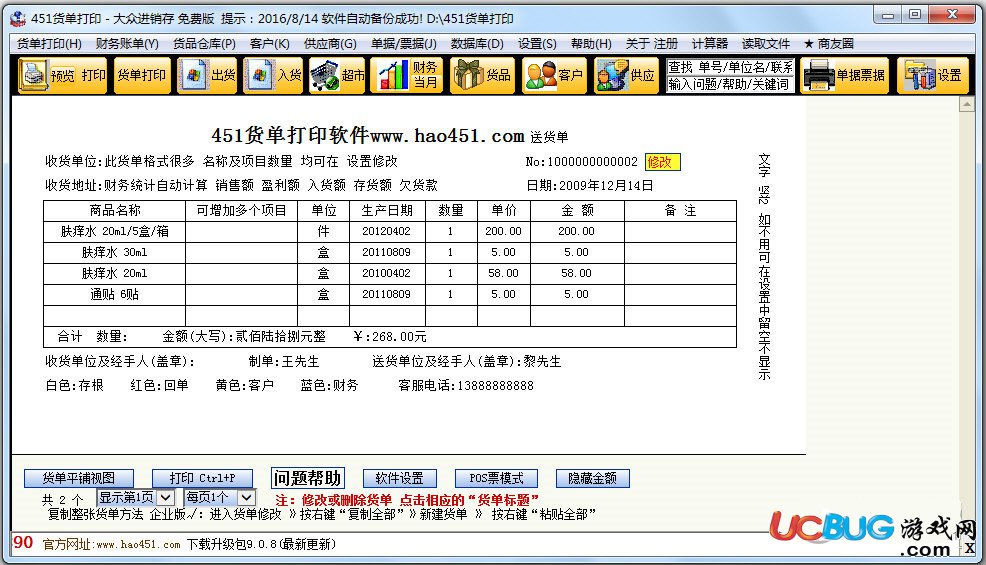Image resolution: width=986 pixels, height=565 pixels.
Task: Open 单据/票据(J) menu
Action: 404,43
